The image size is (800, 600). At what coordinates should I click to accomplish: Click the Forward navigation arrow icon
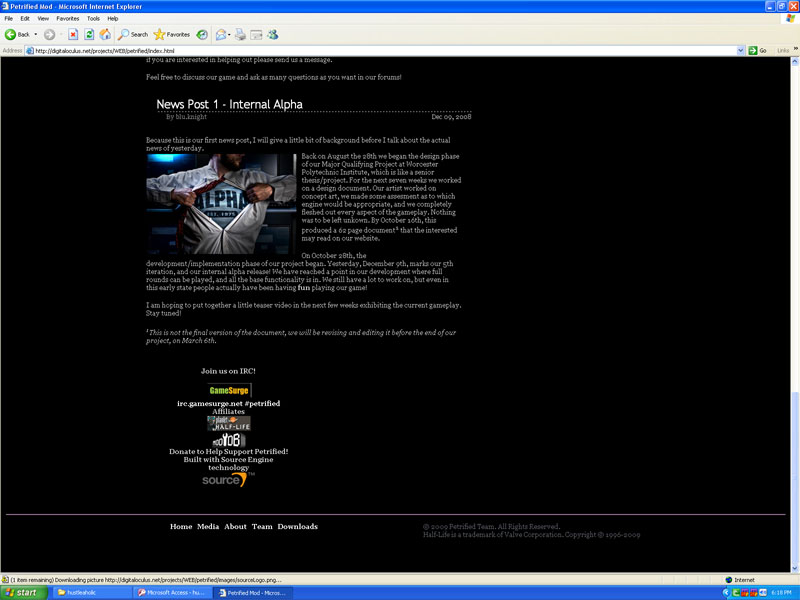(49, 34)
